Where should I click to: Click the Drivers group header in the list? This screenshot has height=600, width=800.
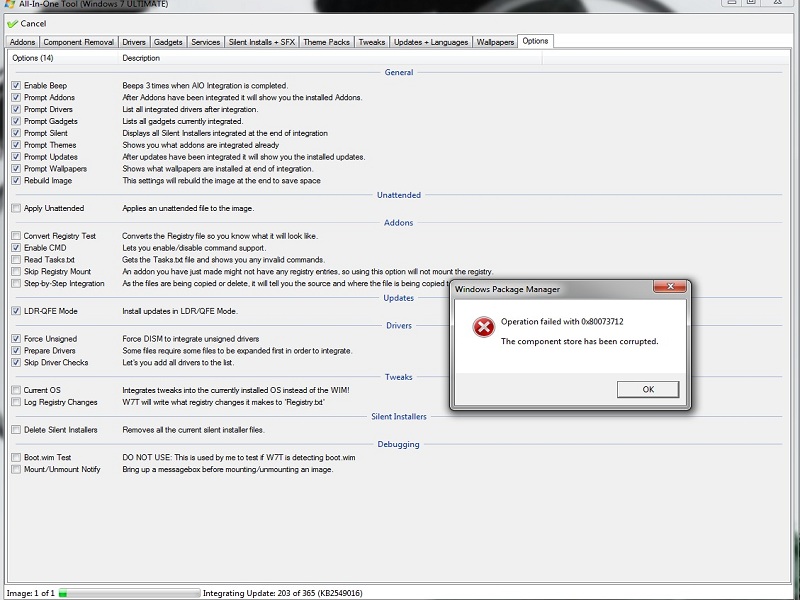pos(398,326)
